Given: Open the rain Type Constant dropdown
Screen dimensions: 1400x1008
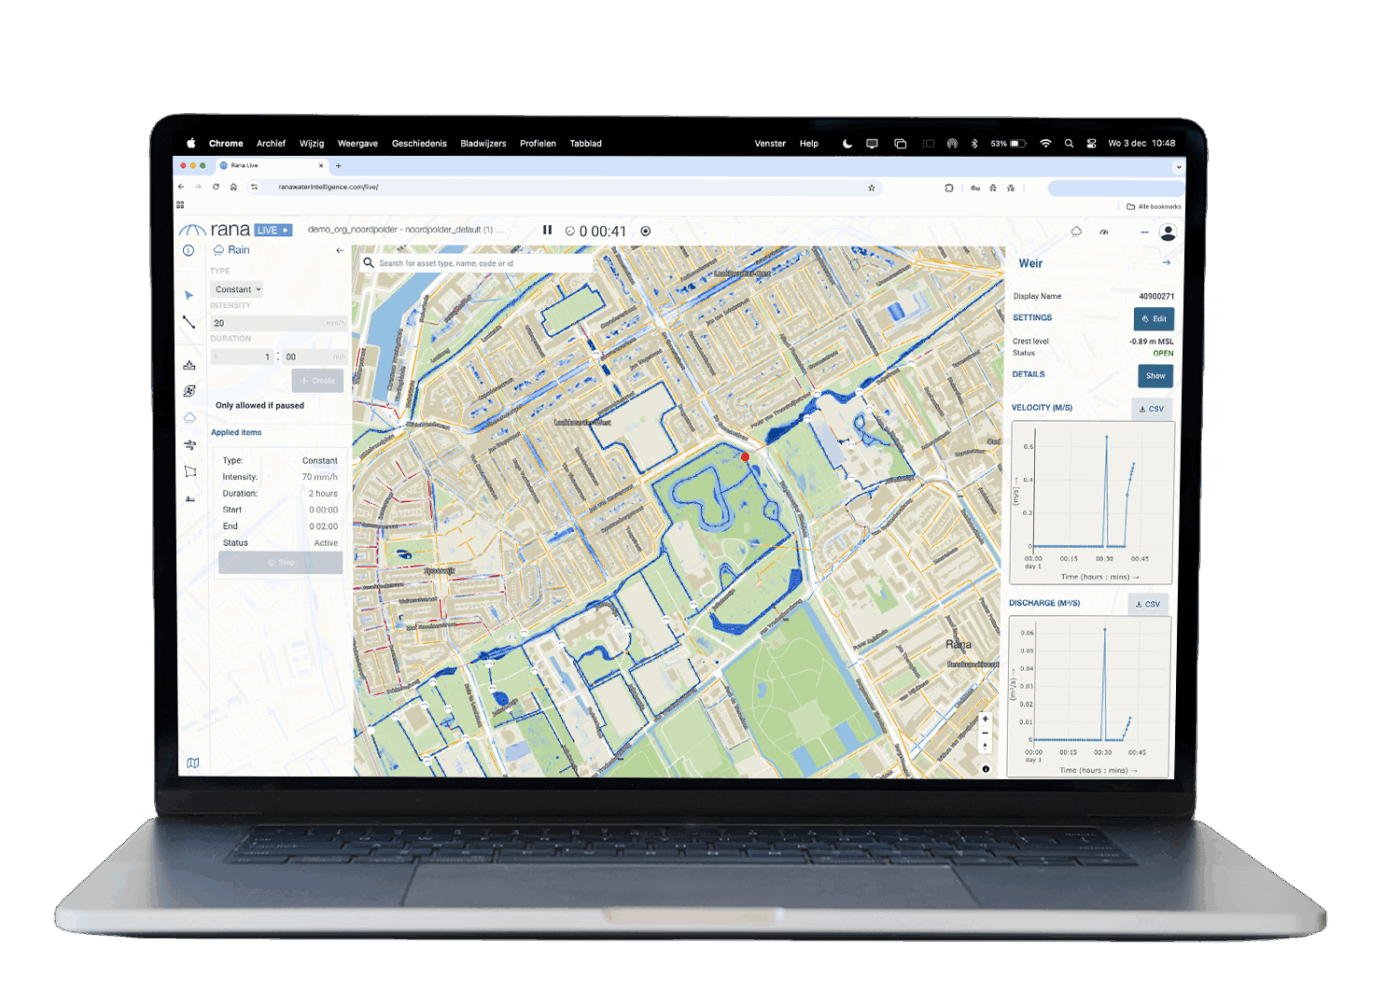Looking at the screenshot, I should coord(238,289).
